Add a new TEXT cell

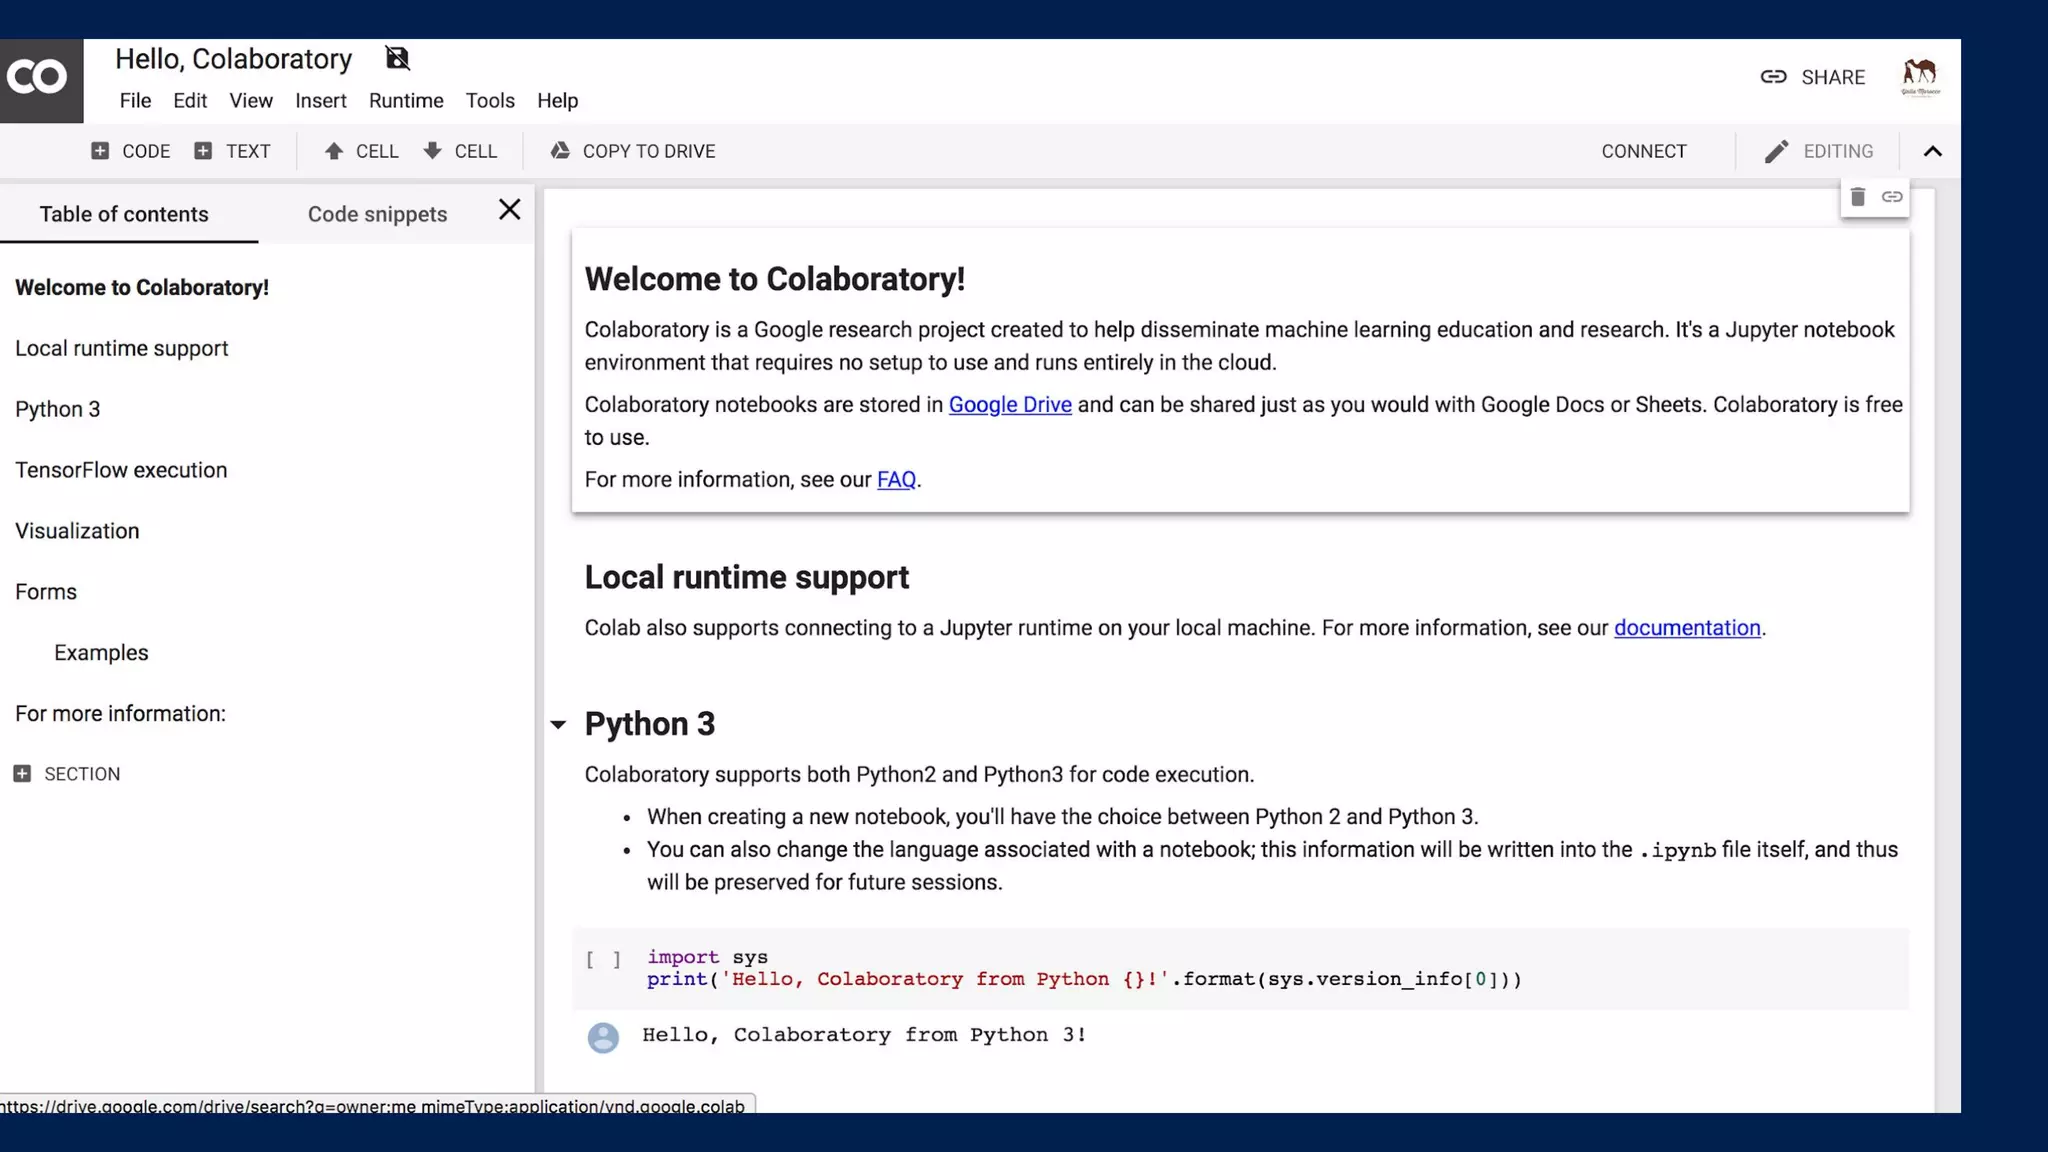pyautogui.click(x=232, y=151)
